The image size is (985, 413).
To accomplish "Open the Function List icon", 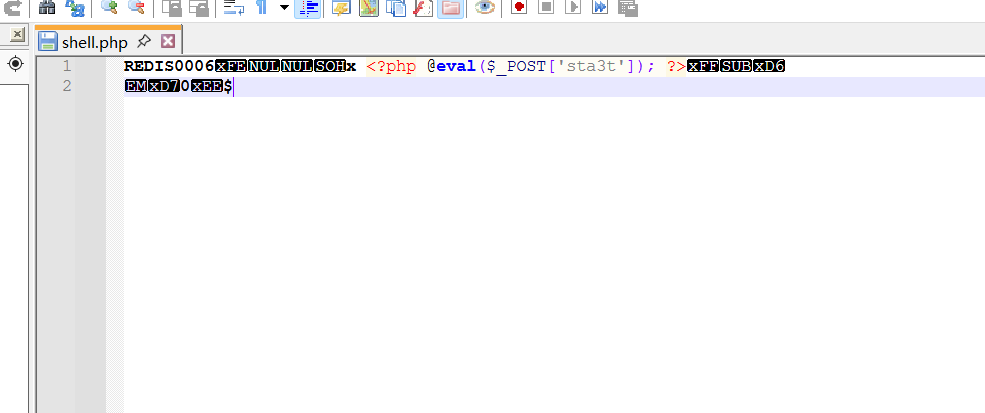I will click(423, 8).
